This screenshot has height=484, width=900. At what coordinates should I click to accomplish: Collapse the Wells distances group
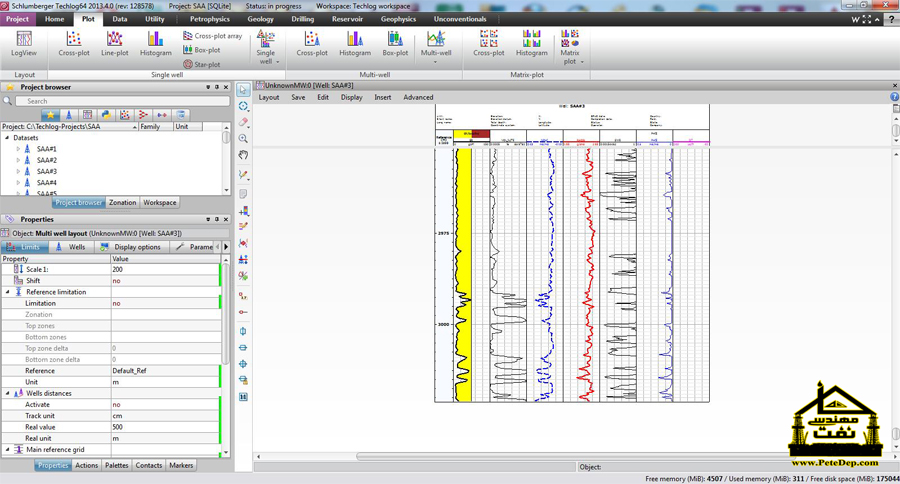point(7,393)
